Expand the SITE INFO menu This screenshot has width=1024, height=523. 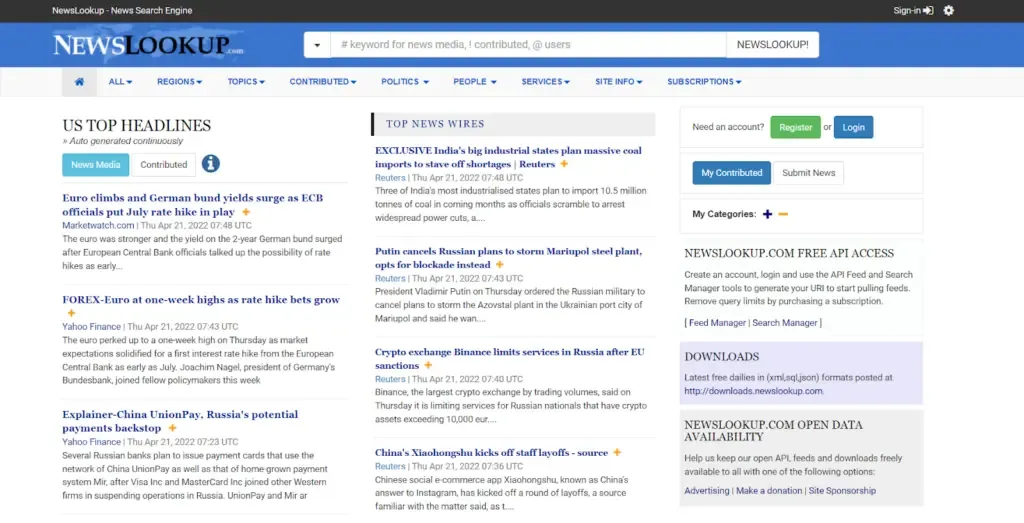coord(618,82)
